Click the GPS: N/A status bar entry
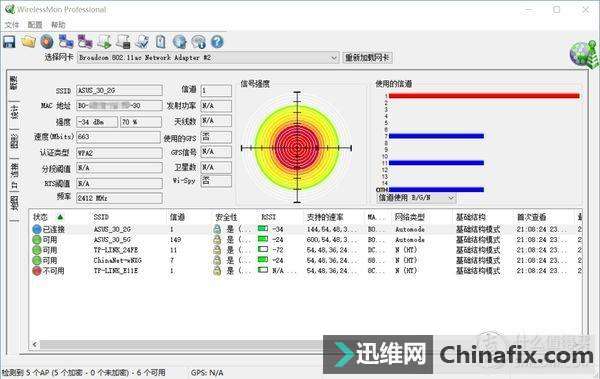 pos(207,372)
